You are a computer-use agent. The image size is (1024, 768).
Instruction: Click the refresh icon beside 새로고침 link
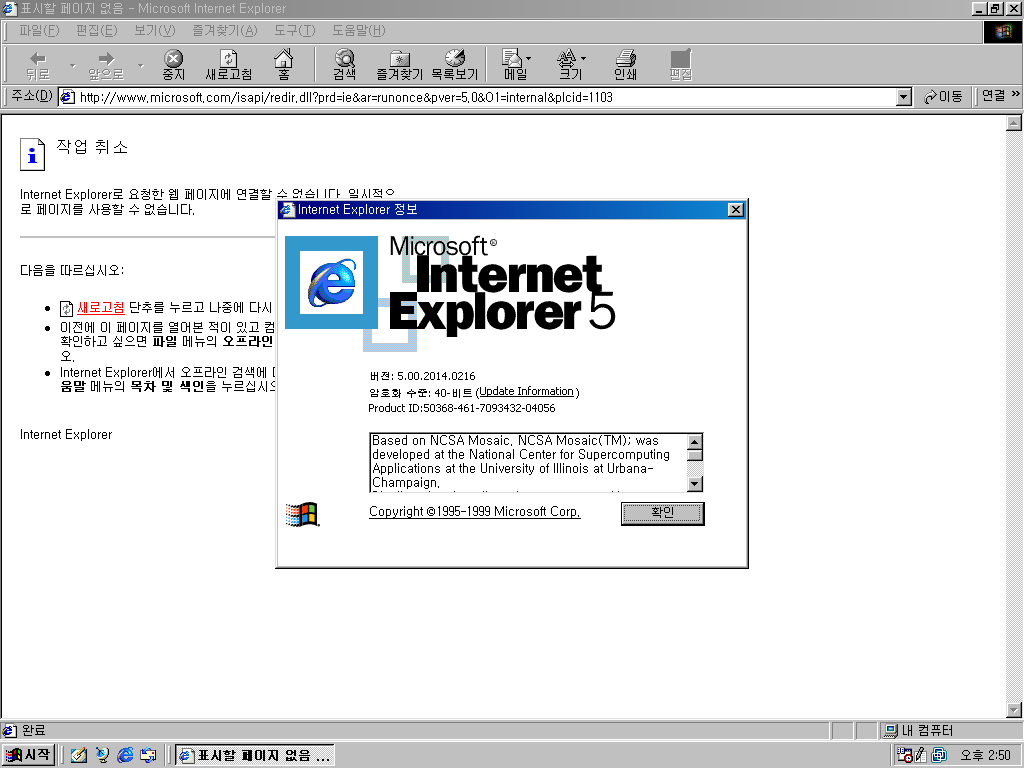tap(66, 308)
